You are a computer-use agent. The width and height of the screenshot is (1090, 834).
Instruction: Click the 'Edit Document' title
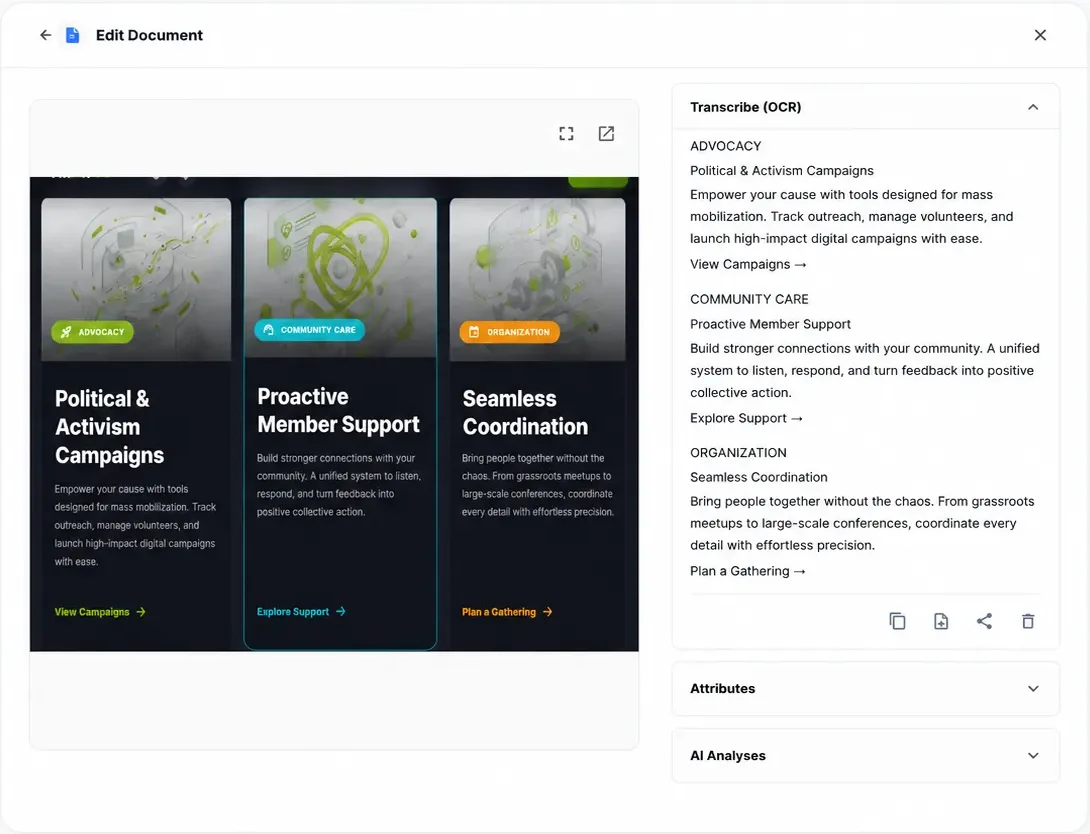tap(149, 35)
